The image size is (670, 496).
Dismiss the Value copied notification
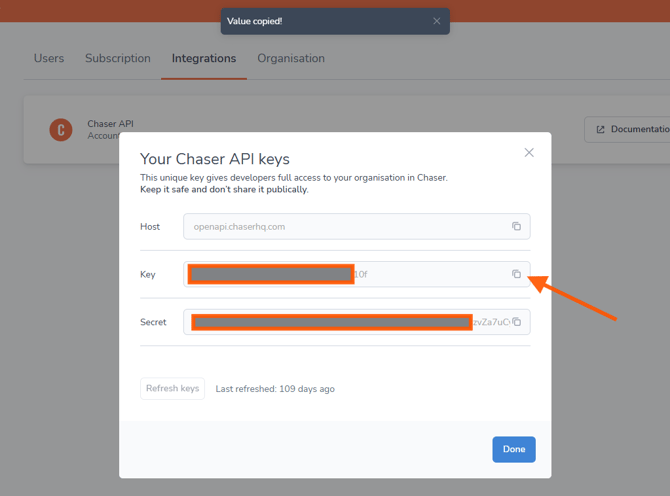click(436, 21)
